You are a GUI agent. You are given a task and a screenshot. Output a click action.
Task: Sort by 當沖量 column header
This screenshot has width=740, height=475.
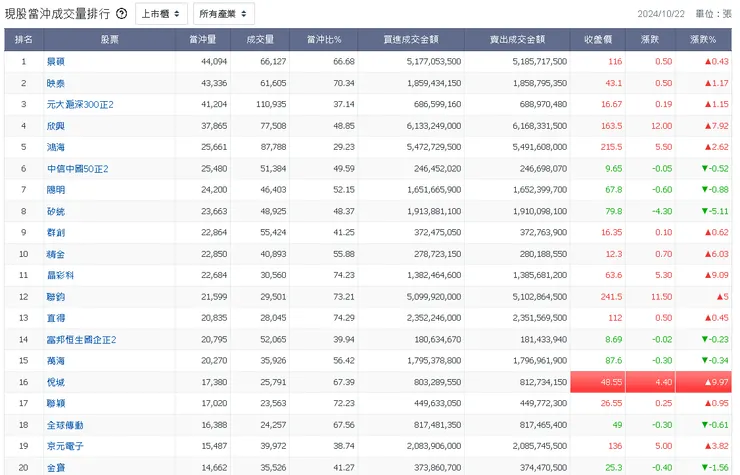click(x=203, y=40)
